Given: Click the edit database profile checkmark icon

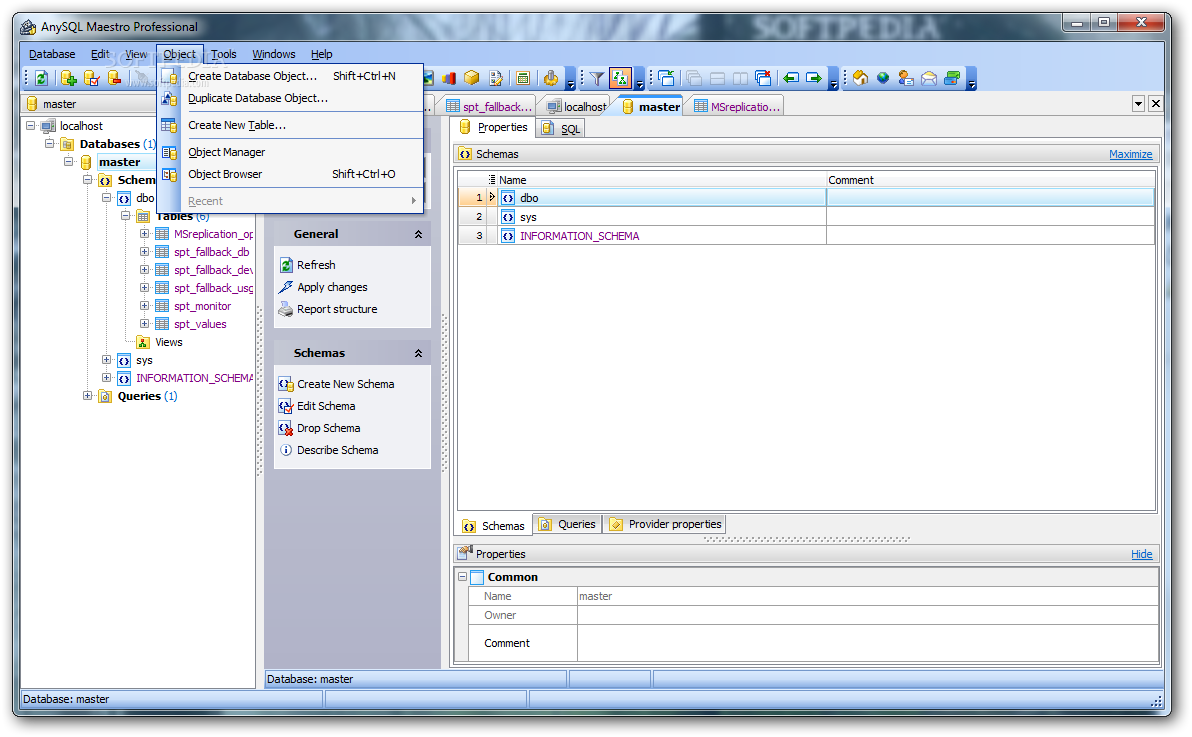Looking at the screenshot, I should pos(92,78).
